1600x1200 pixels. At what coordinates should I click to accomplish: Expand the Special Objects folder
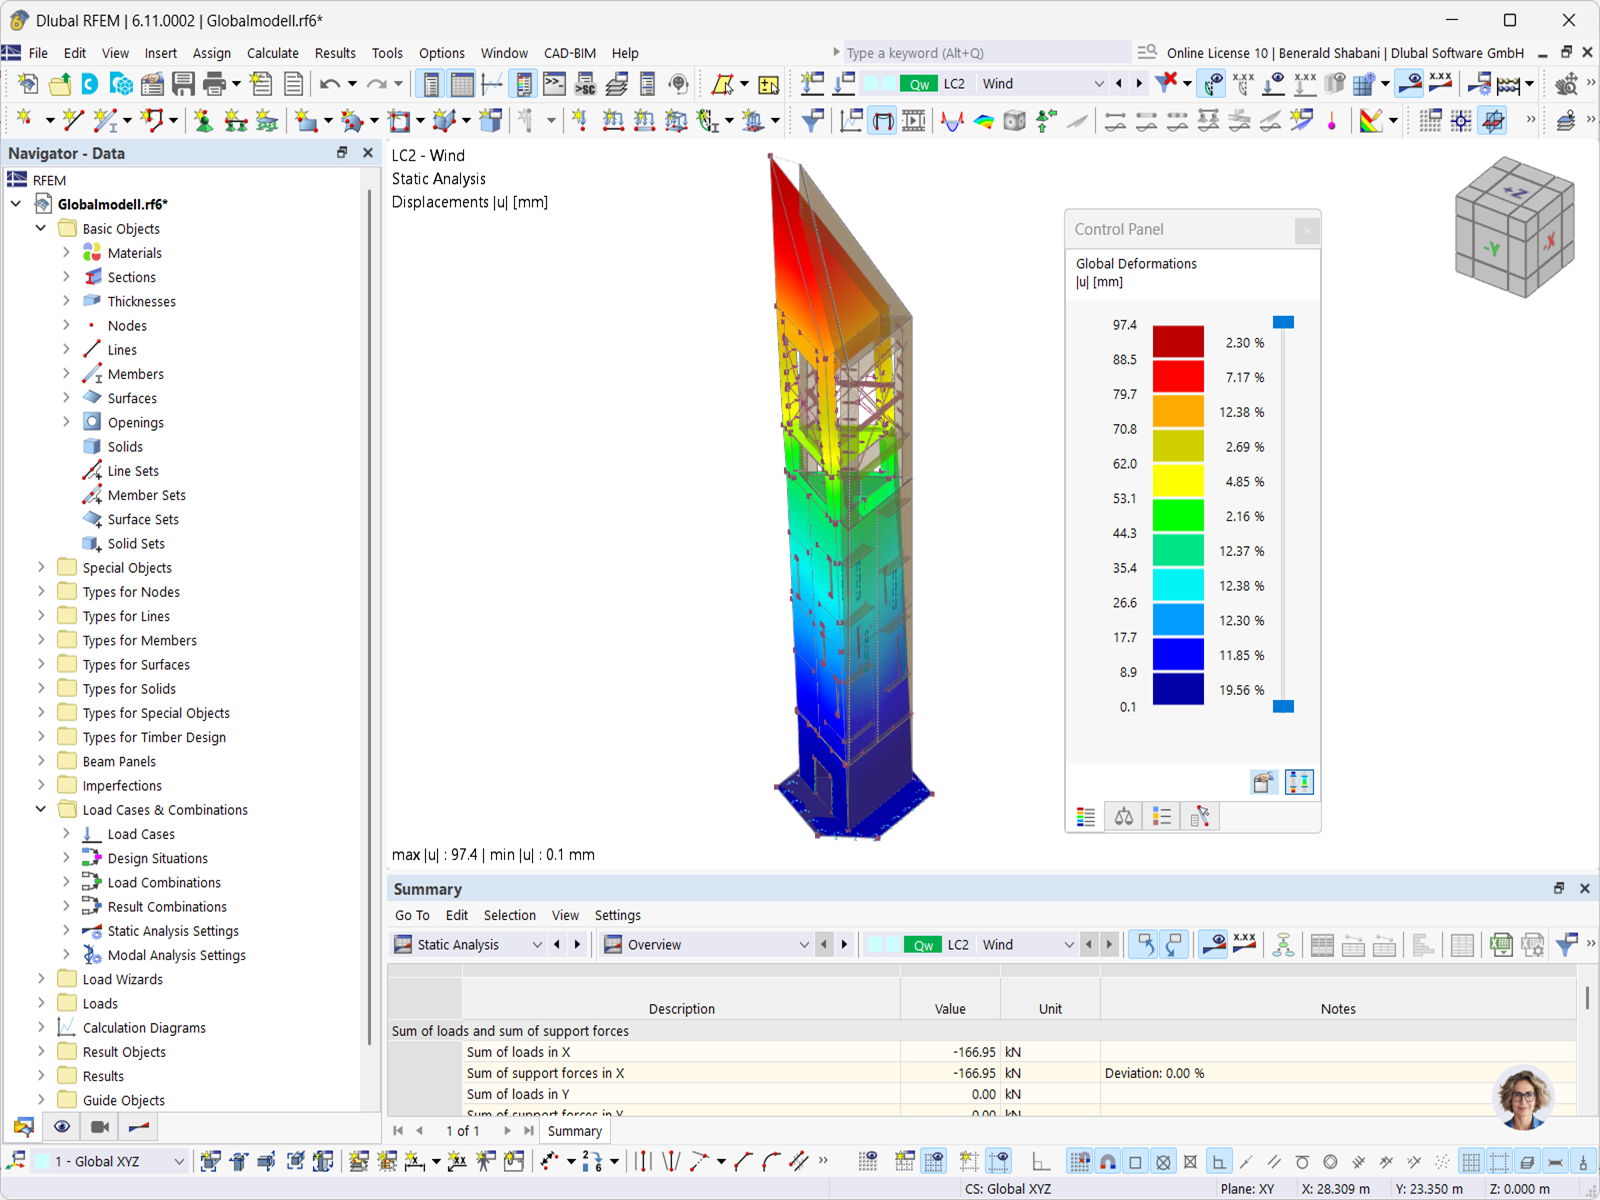(41, 567)
